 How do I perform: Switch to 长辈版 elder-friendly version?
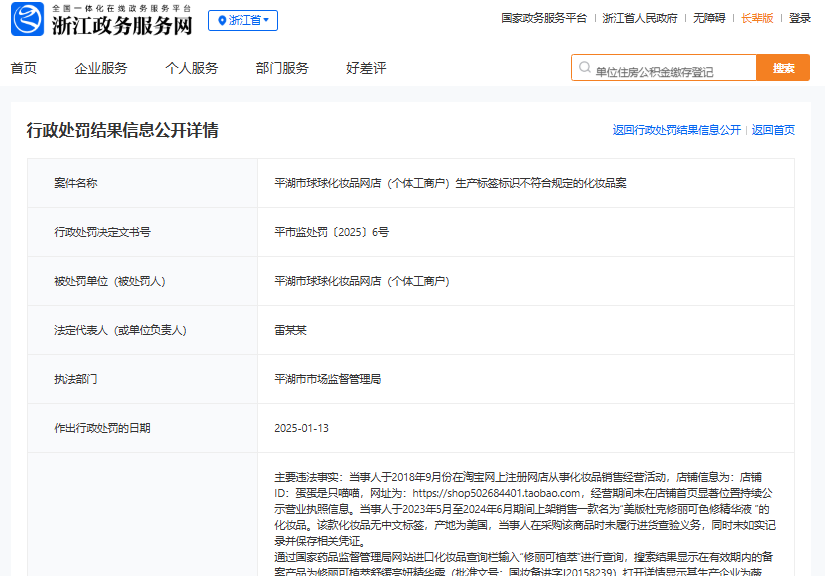click(x=757, y=18)
